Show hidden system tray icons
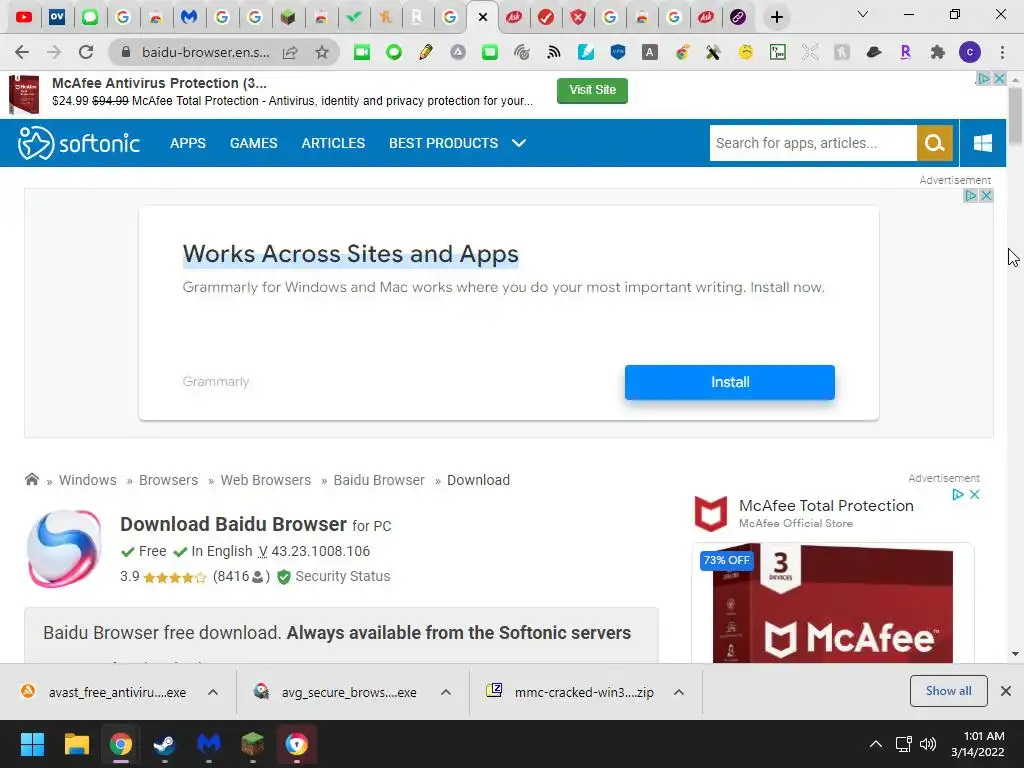The height and width of the screenshot is (768, 1024). [x=876, y=744]
